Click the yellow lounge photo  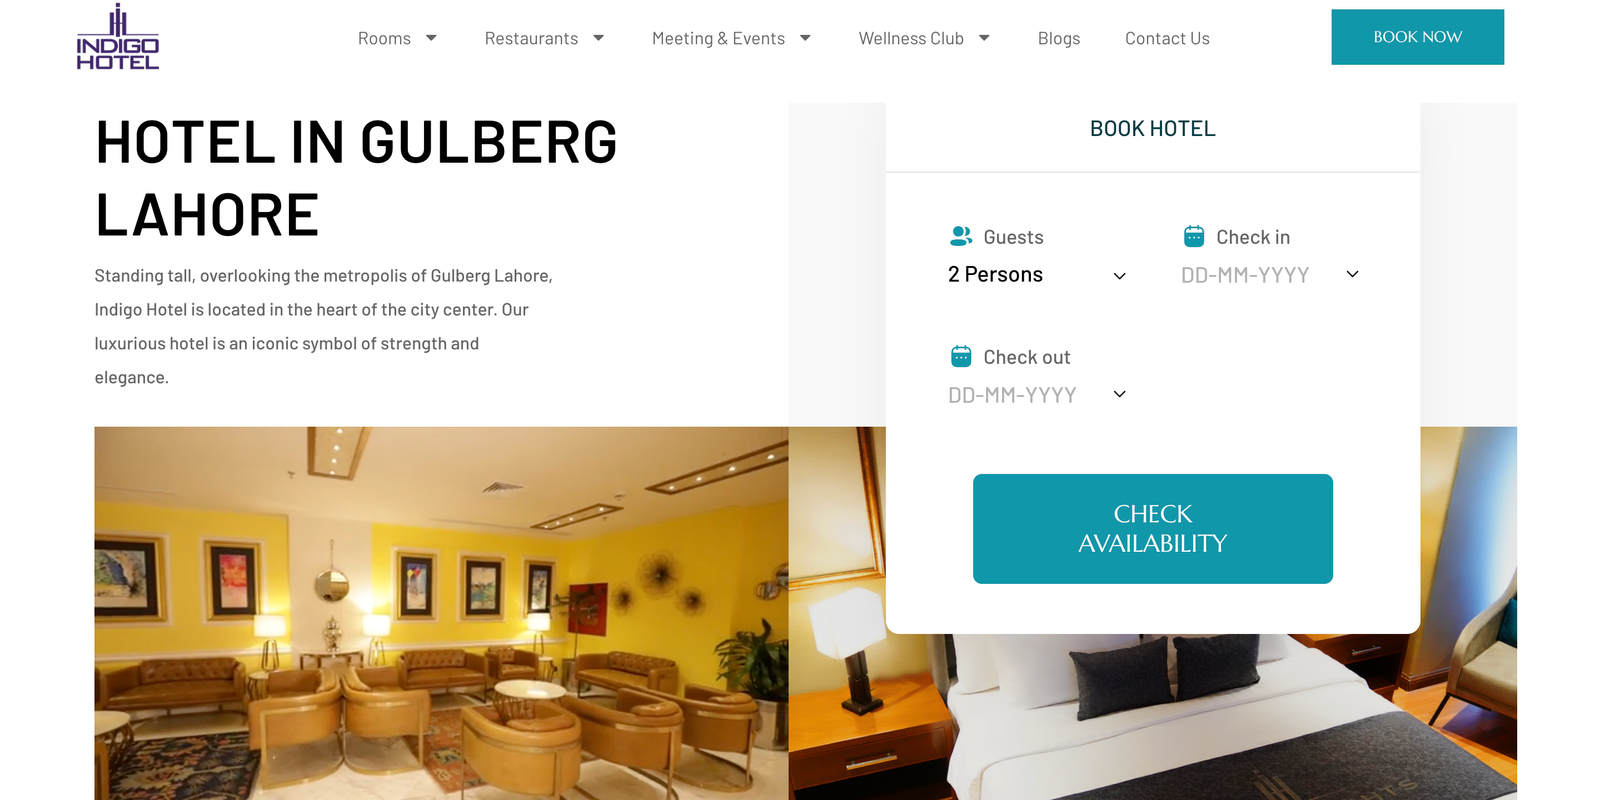[x=441, y=613]
